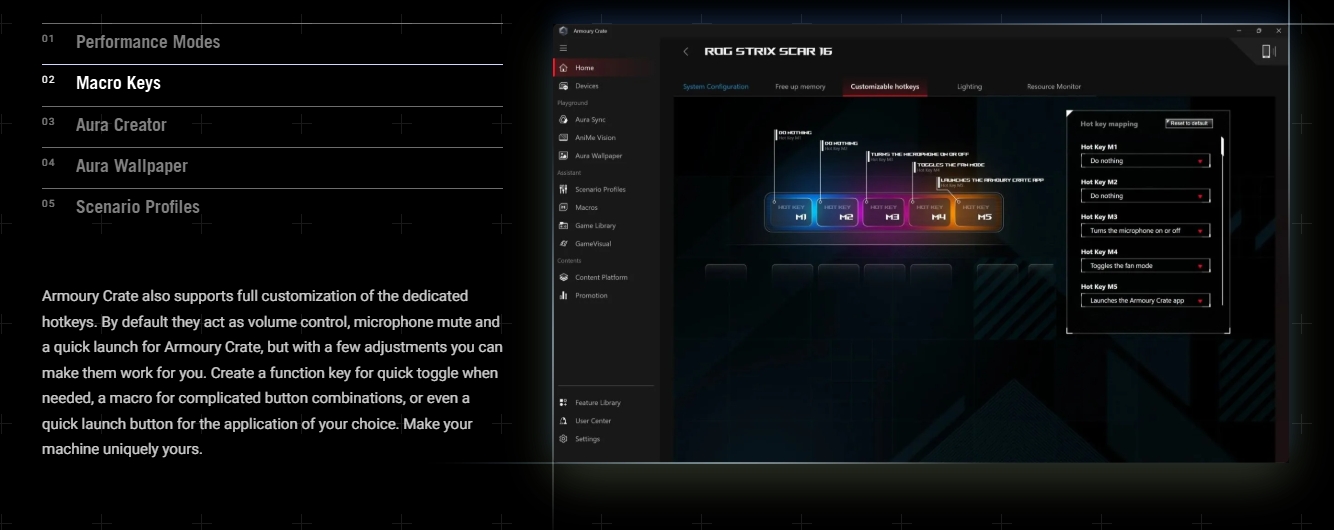Open Hot Key M3 microphone action dropdown
The image size is (1334, 530).
pyautogui.click(x=1145, y=231)
